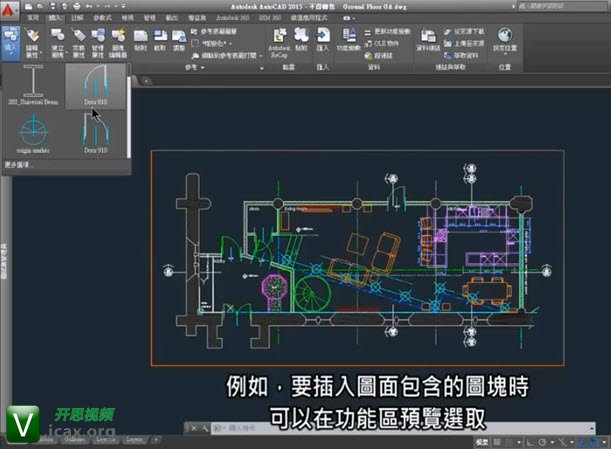611x449 pixels.
Task: Click the Import icon in ribbon
Action: tap(323, 41)
